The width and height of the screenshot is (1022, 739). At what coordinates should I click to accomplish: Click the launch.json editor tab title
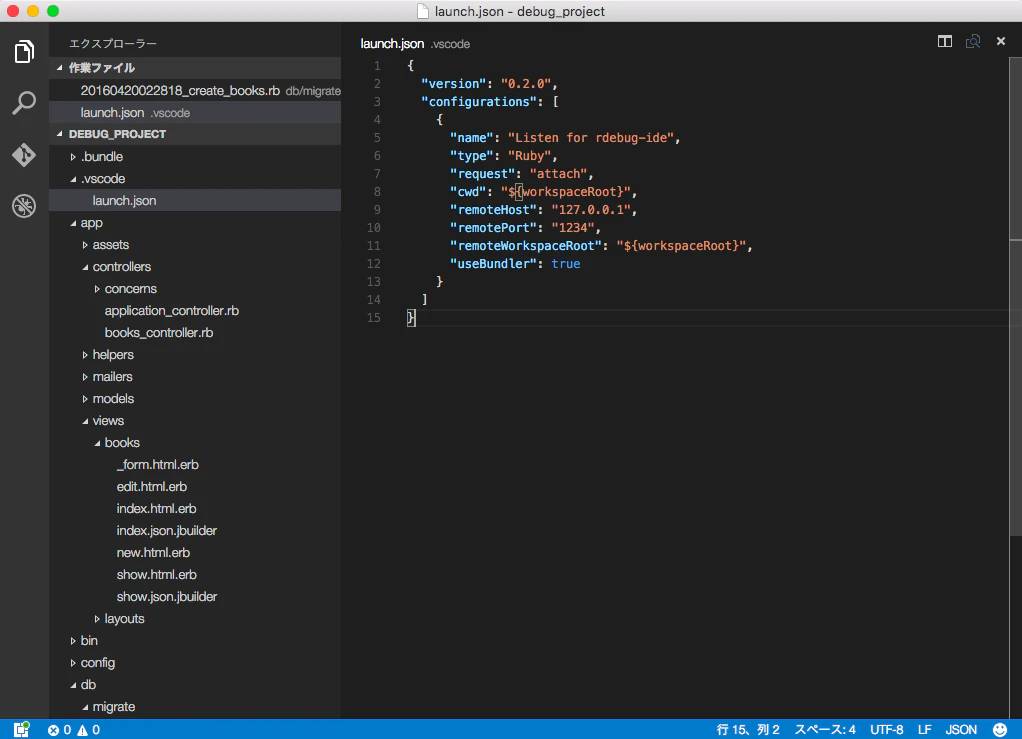click(x=392, y=44)
